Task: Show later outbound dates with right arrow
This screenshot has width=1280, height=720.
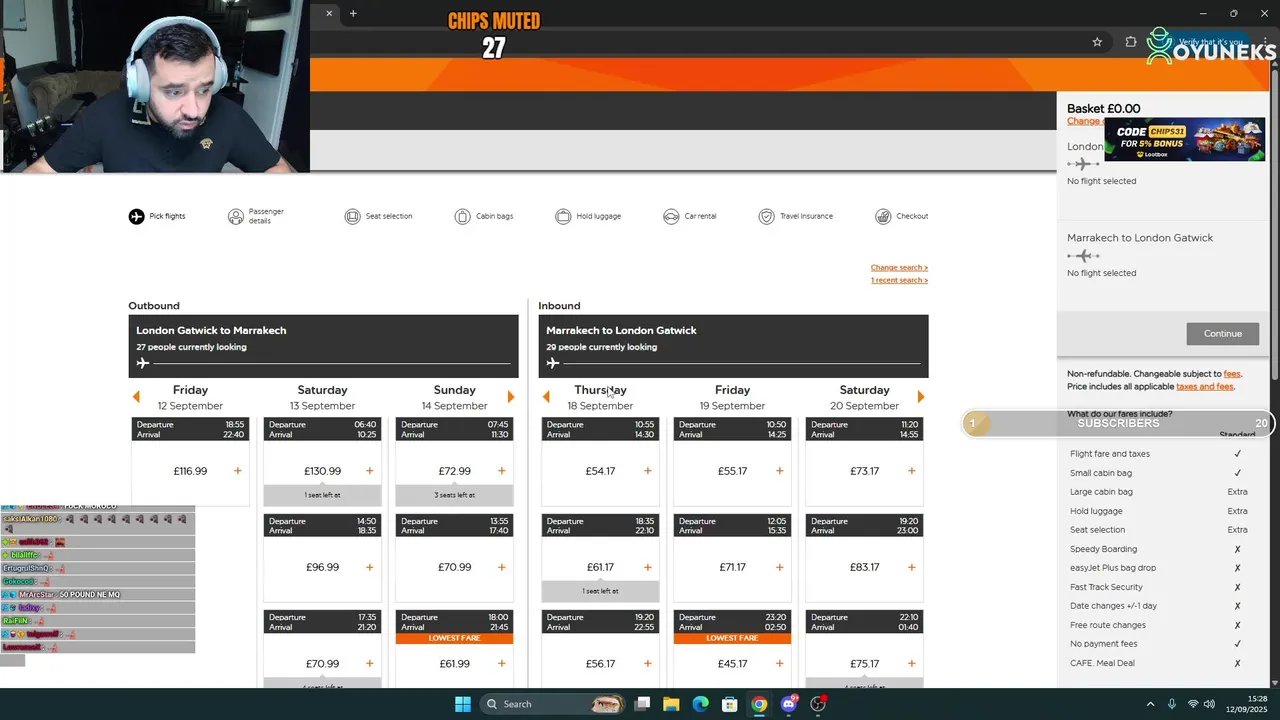Action: point(511,397)
